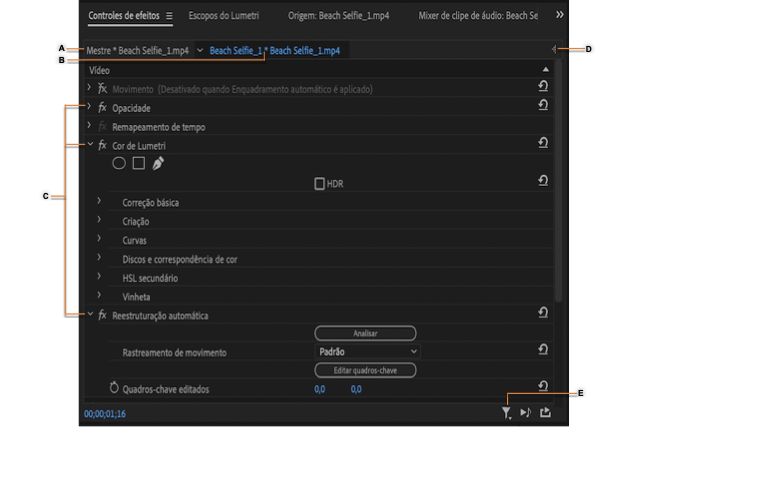760x499 pixels.
Task: Enable the HDR checkbox
Action: [319, 184]
